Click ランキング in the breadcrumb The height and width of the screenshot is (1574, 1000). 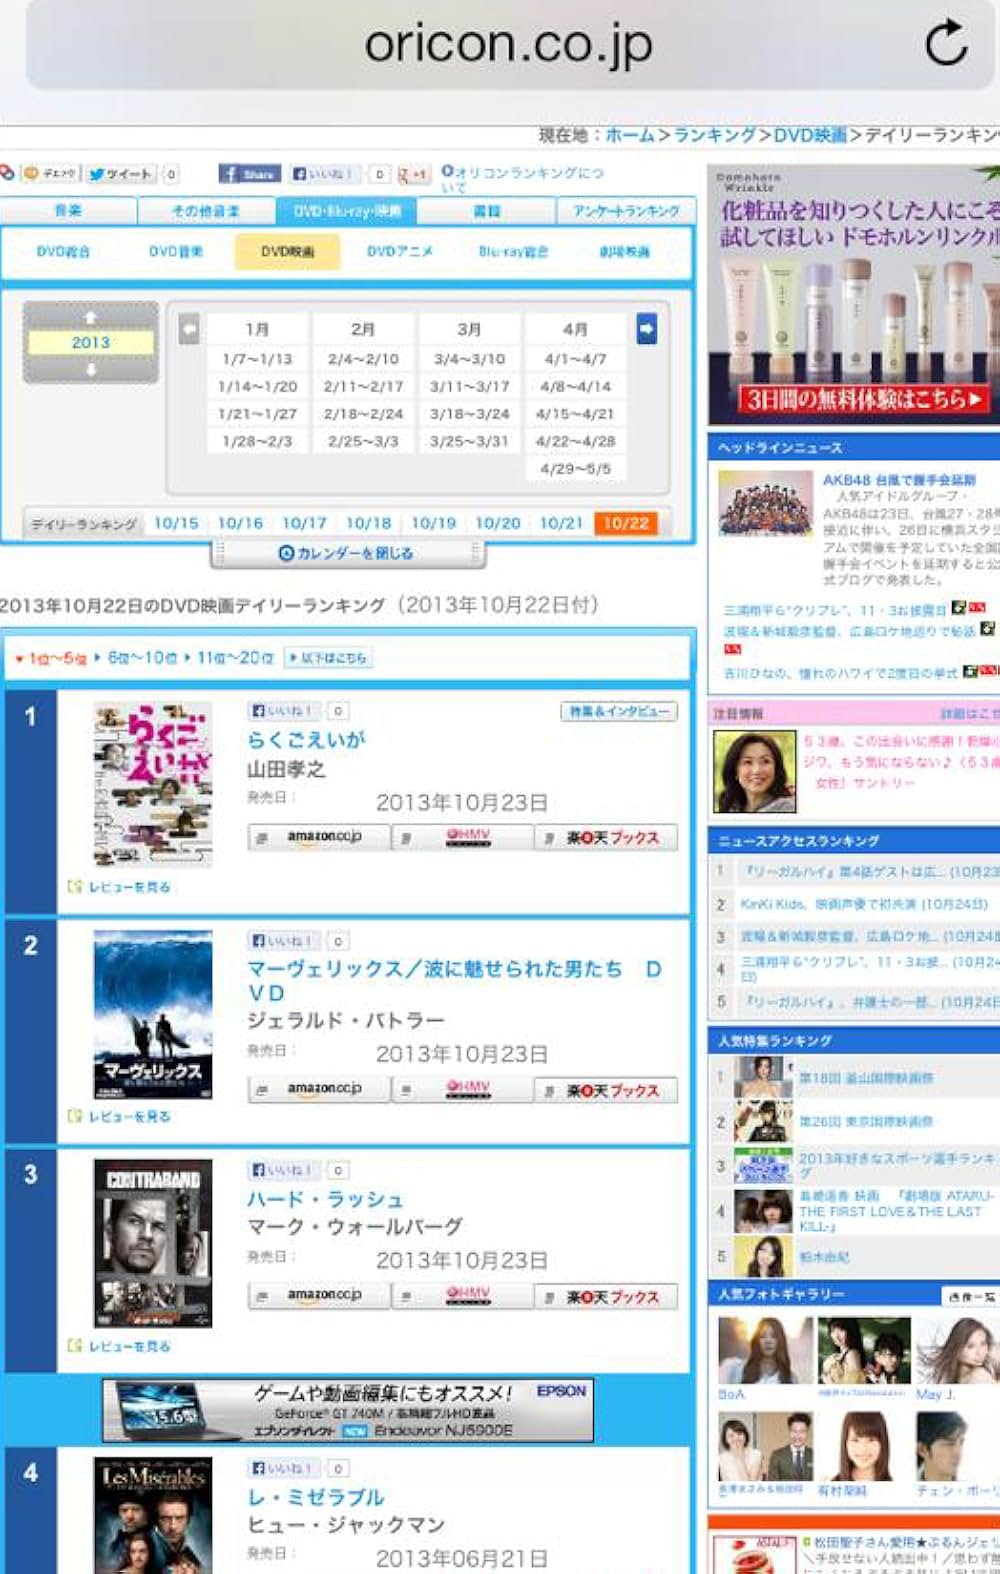pyautogui.click(x=714, y=135)
